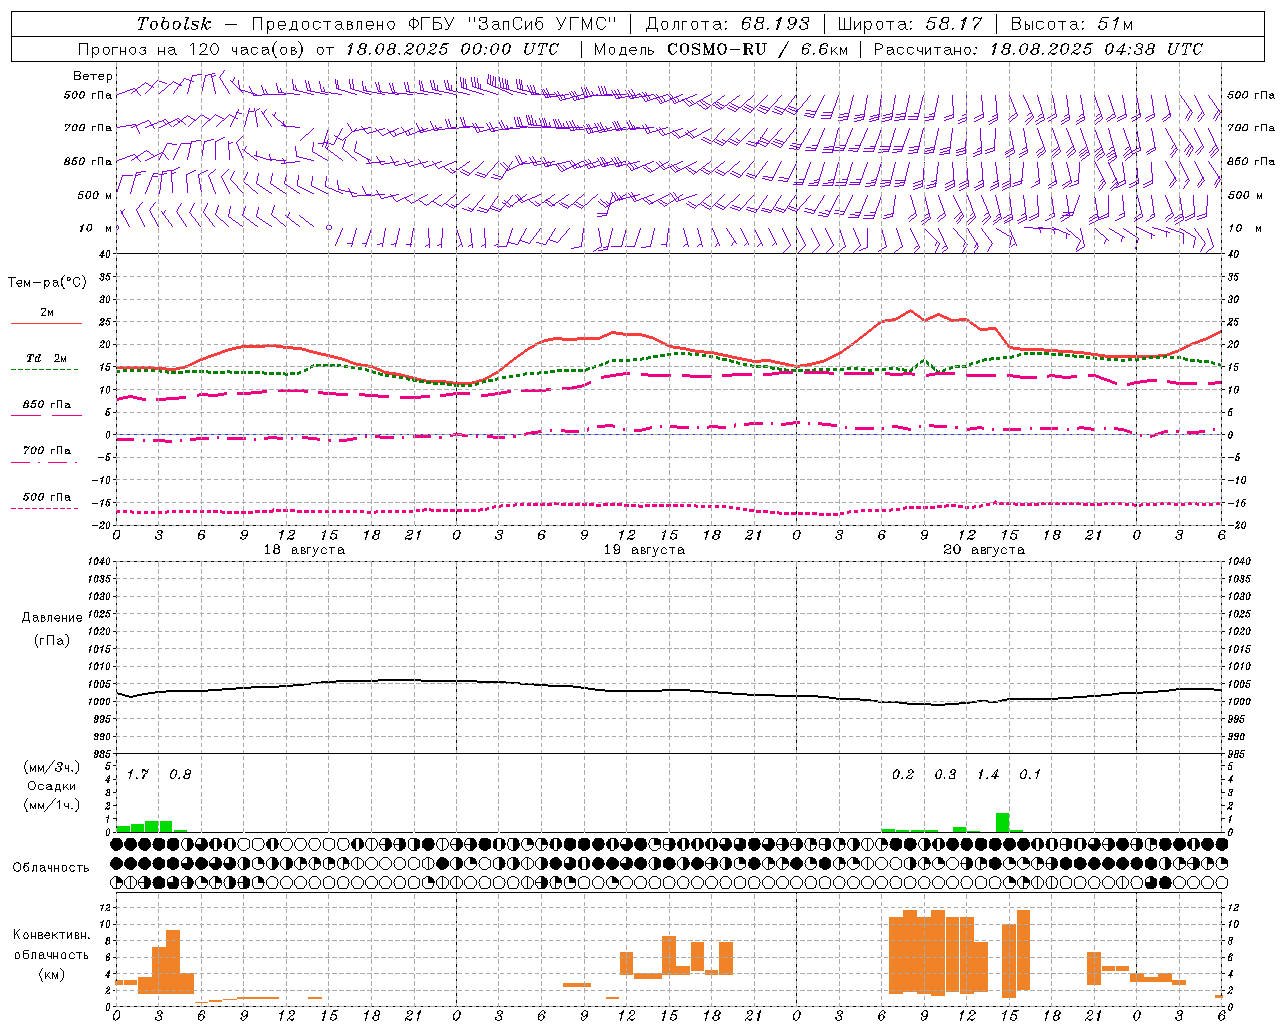
Task: Click the "0.8" precipitation total
Action: click(x=180, y=775)
